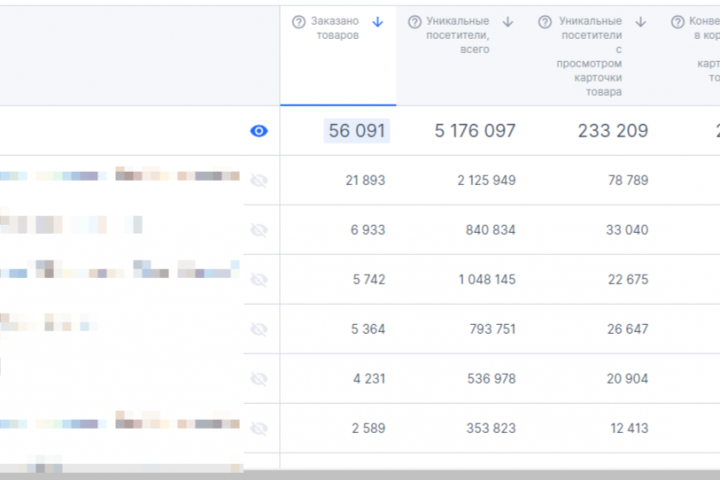The image size is (720, 480).
Task: Click cell 4 231
Action: pyautogui.click(x=369, y=379)
